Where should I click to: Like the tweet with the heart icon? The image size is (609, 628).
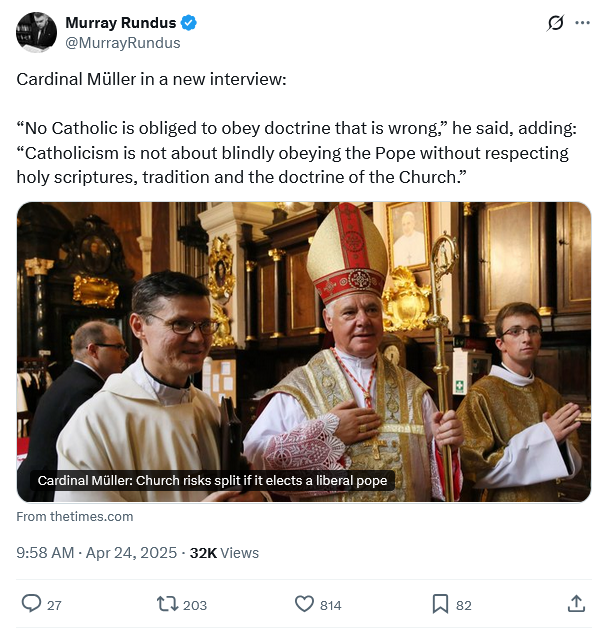pos(304,604)
